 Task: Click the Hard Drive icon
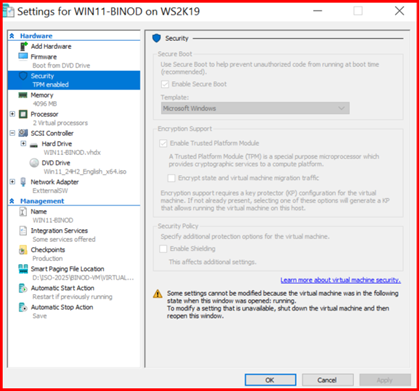click(34, 145)
